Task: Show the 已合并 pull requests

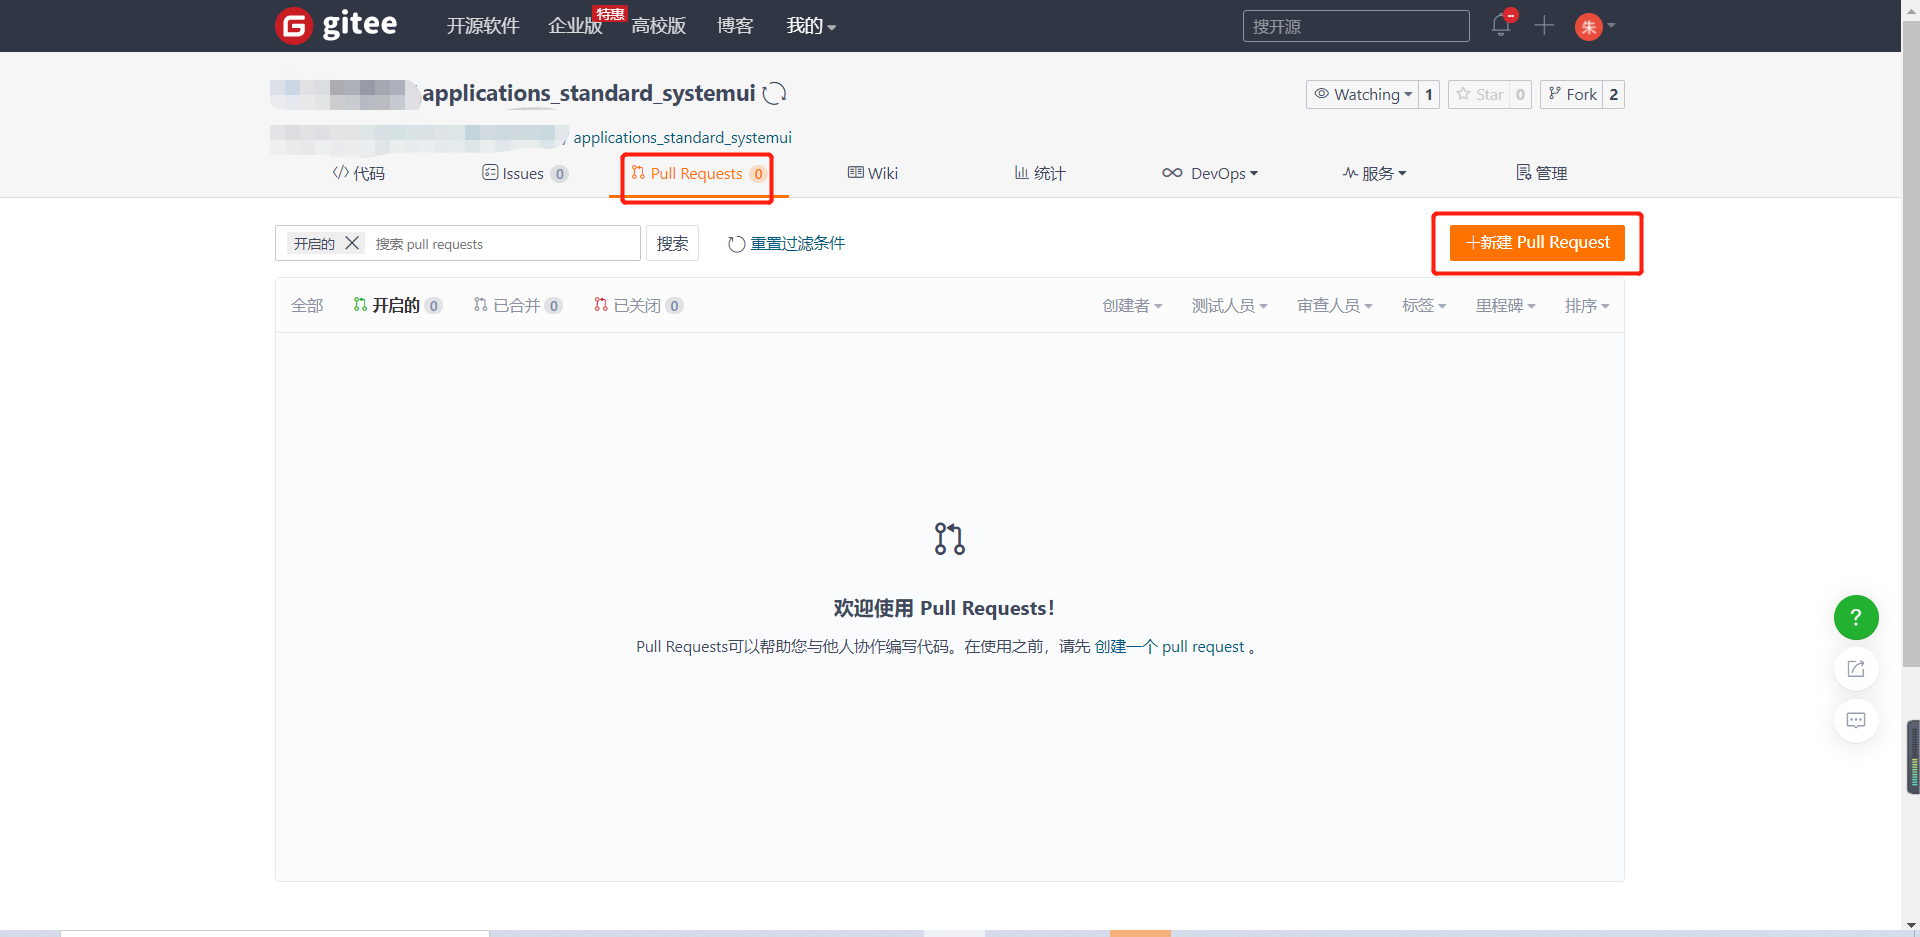Action: 516,306
